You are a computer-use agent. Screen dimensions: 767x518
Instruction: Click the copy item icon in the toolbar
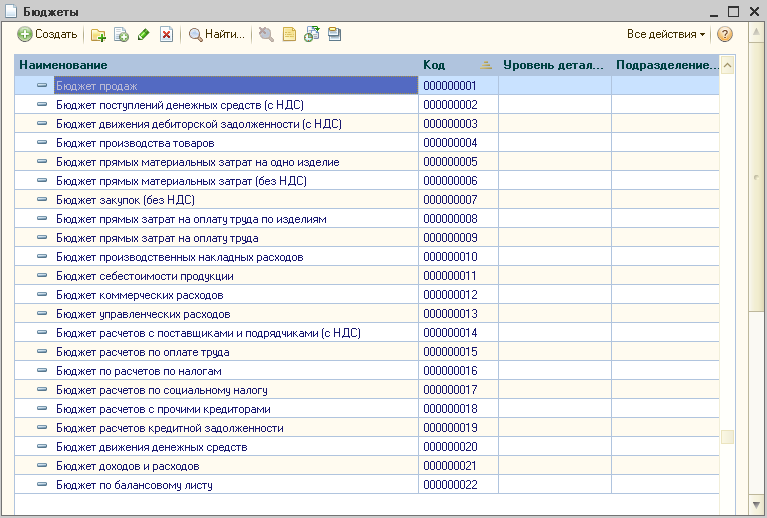(x=121, y=34)
